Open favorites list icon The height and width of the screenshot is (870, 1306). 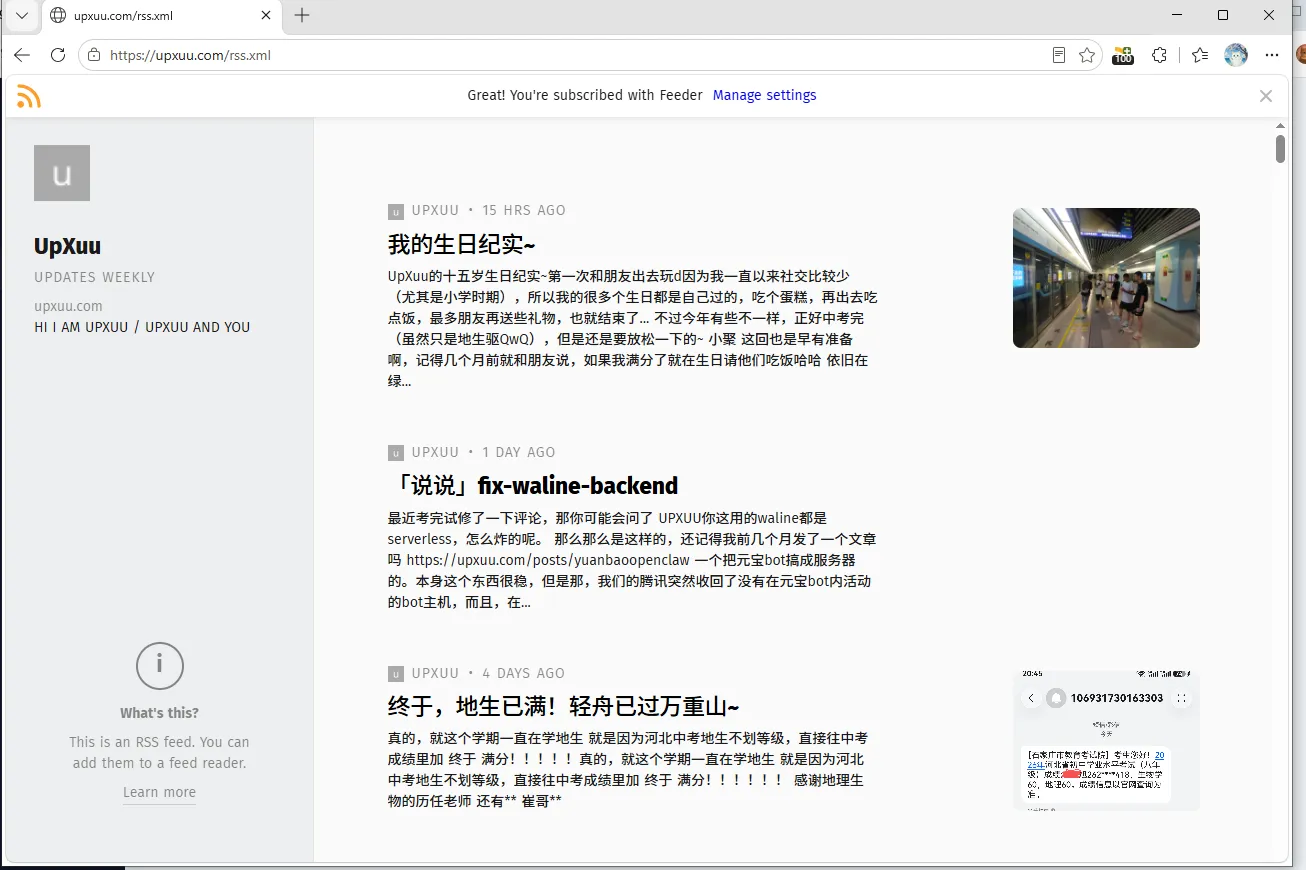tap(1200, 55)
